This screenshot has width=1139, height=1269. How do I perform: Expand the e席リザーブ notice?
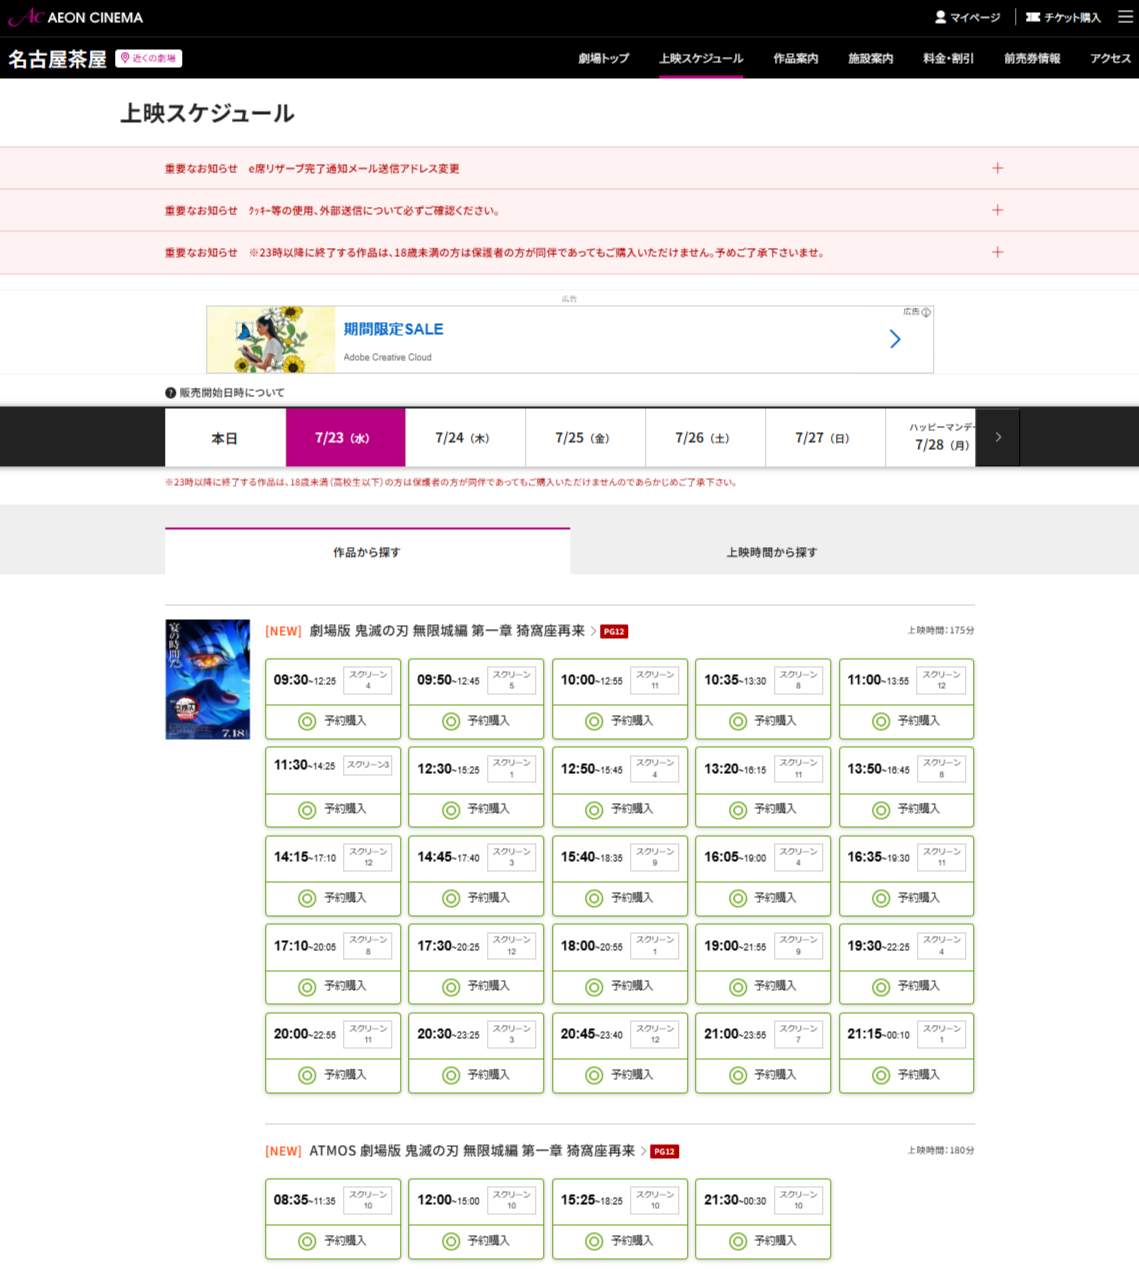tap(997, 168)
